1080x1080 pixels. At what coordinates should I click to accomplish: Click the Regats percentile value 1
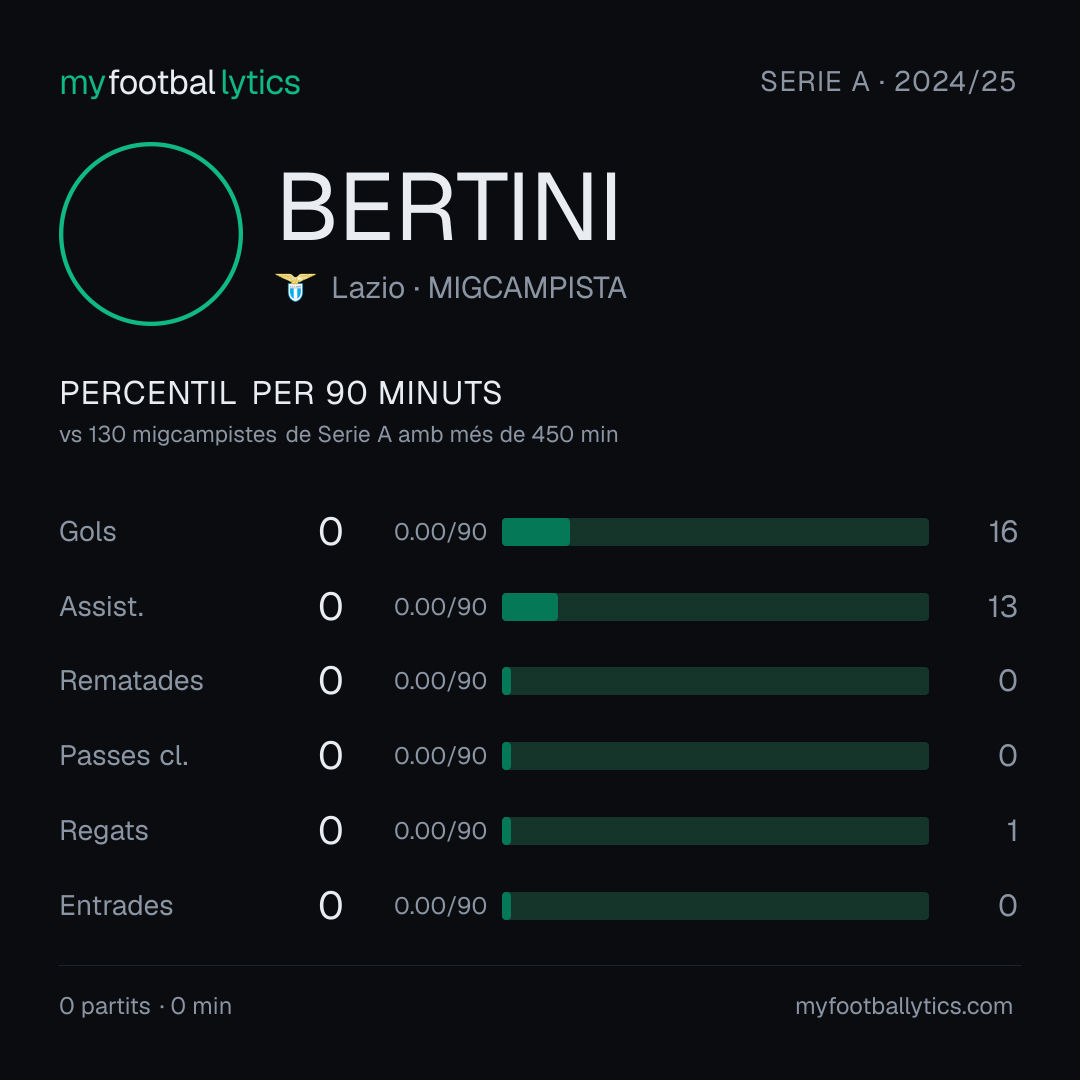point(1012,831)
